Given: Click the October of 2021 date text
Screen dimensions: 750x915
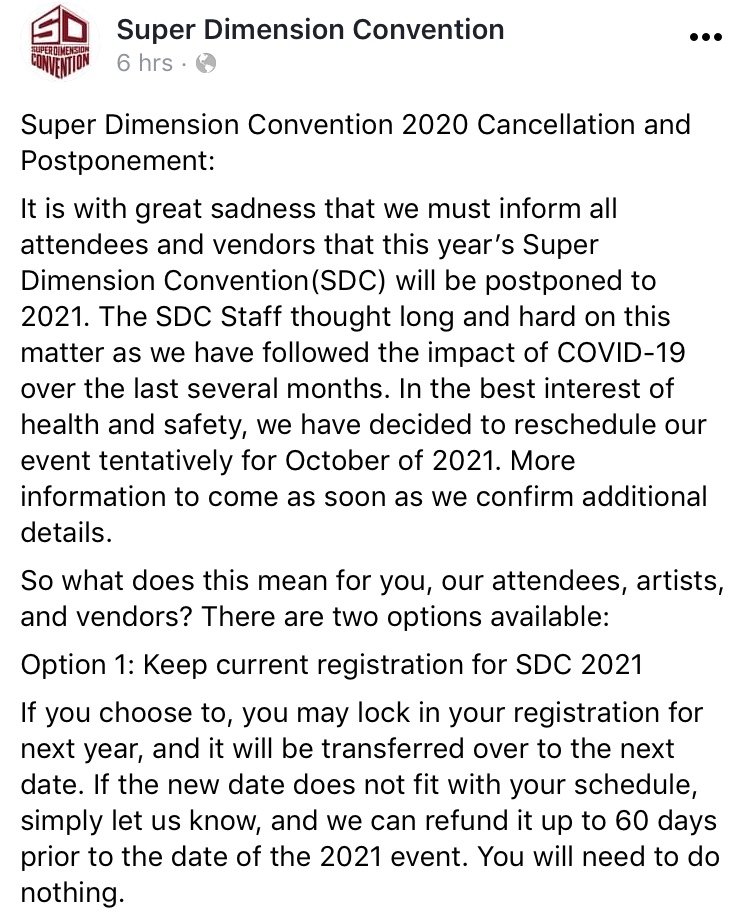Looking at the screenshot, I should [x=393, y=461].
